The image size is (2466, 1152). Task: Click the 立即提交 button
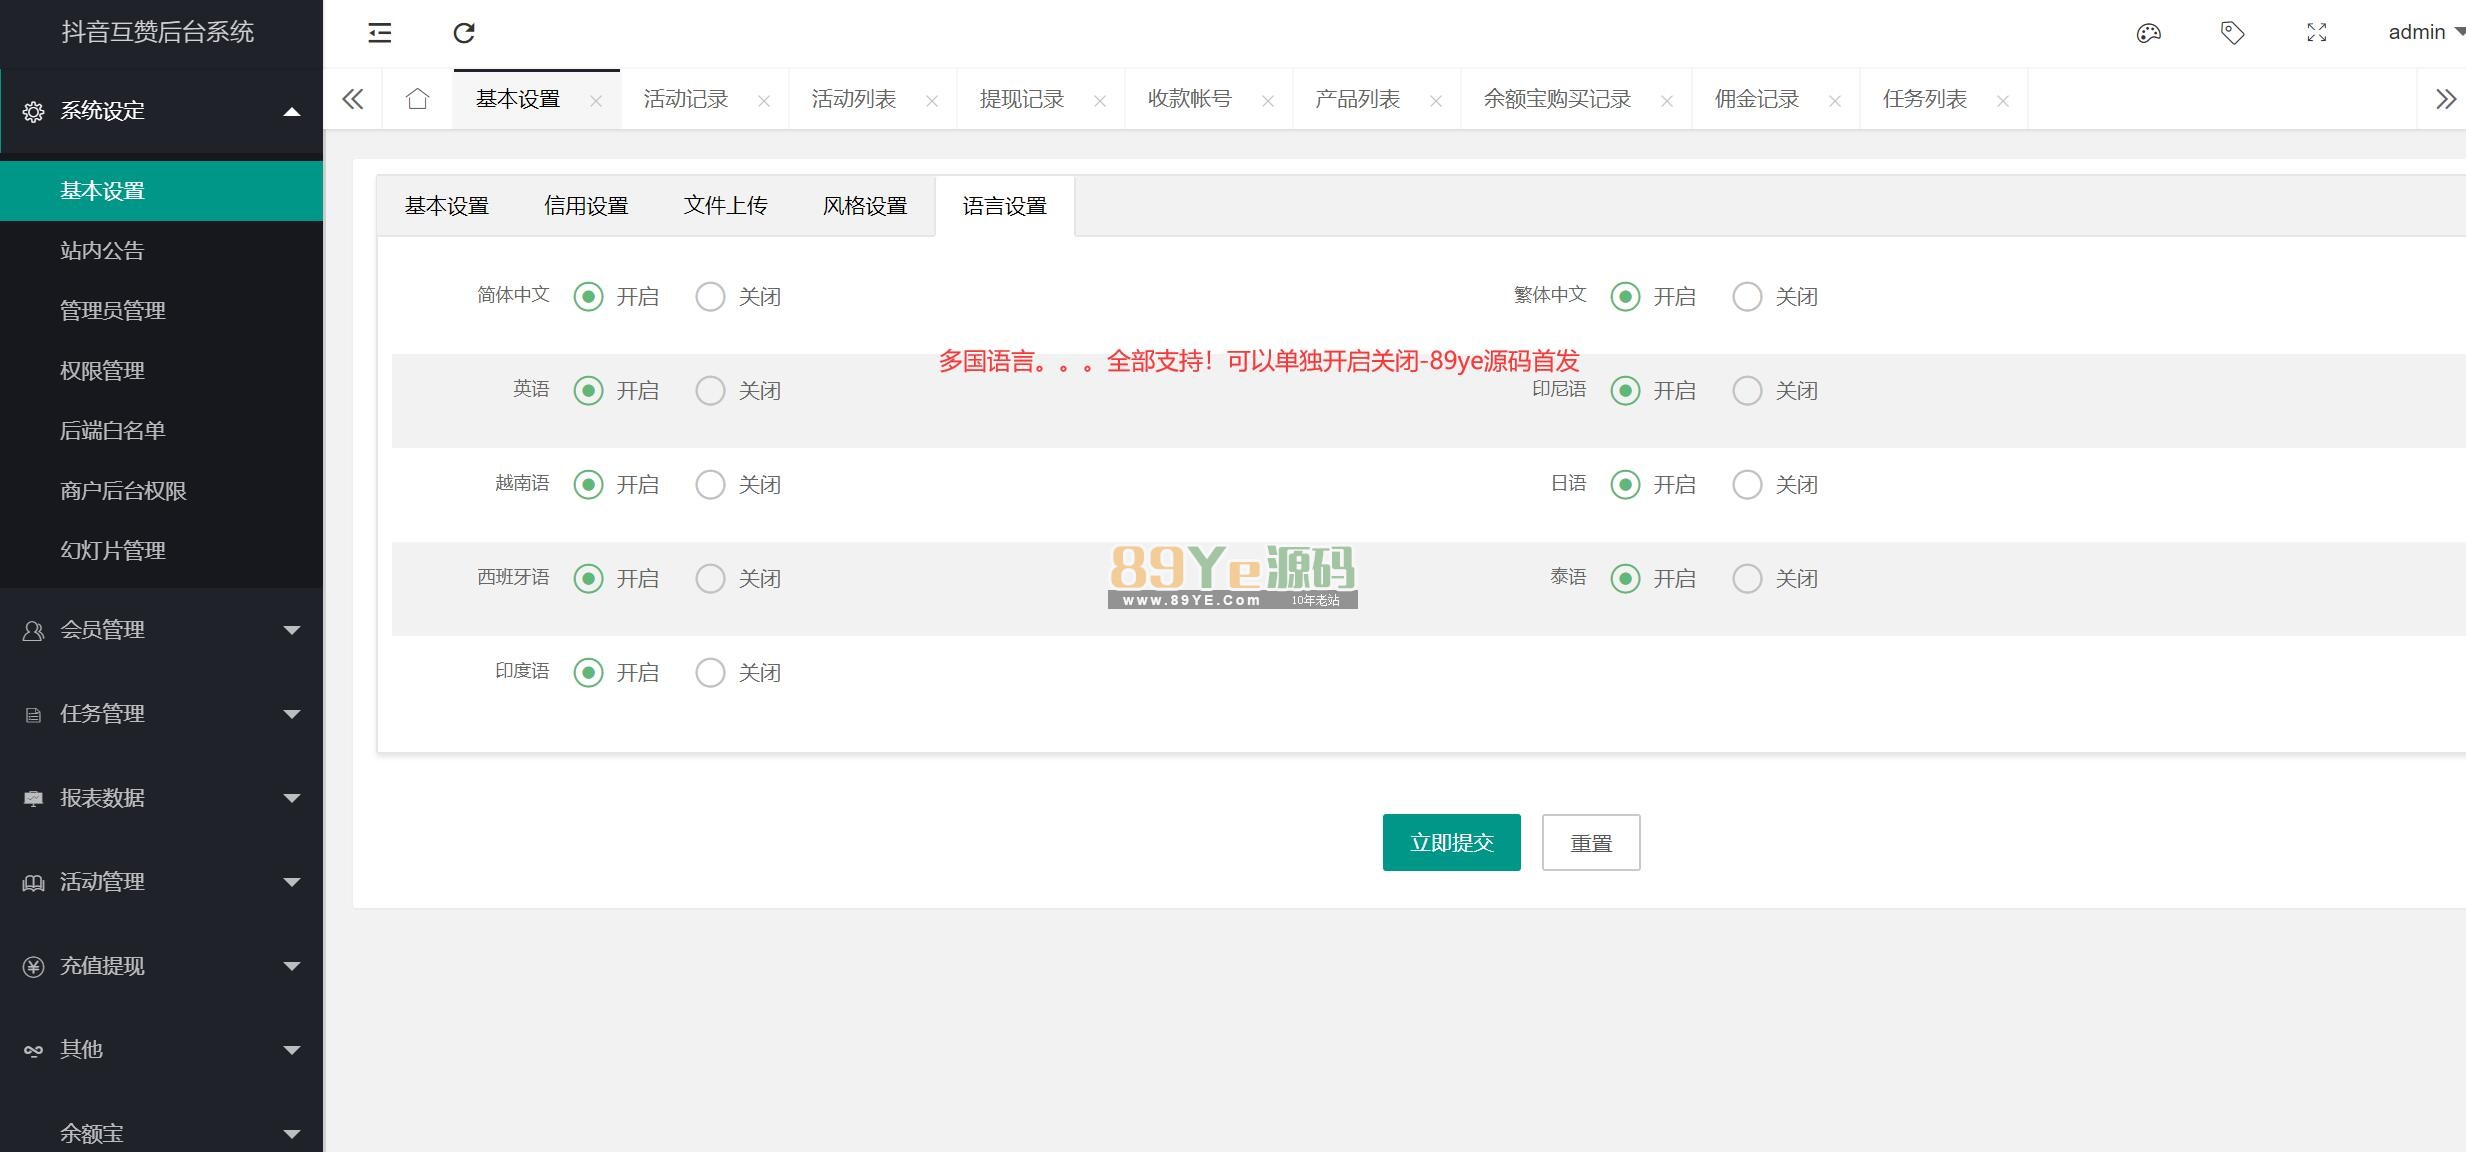1452,843
